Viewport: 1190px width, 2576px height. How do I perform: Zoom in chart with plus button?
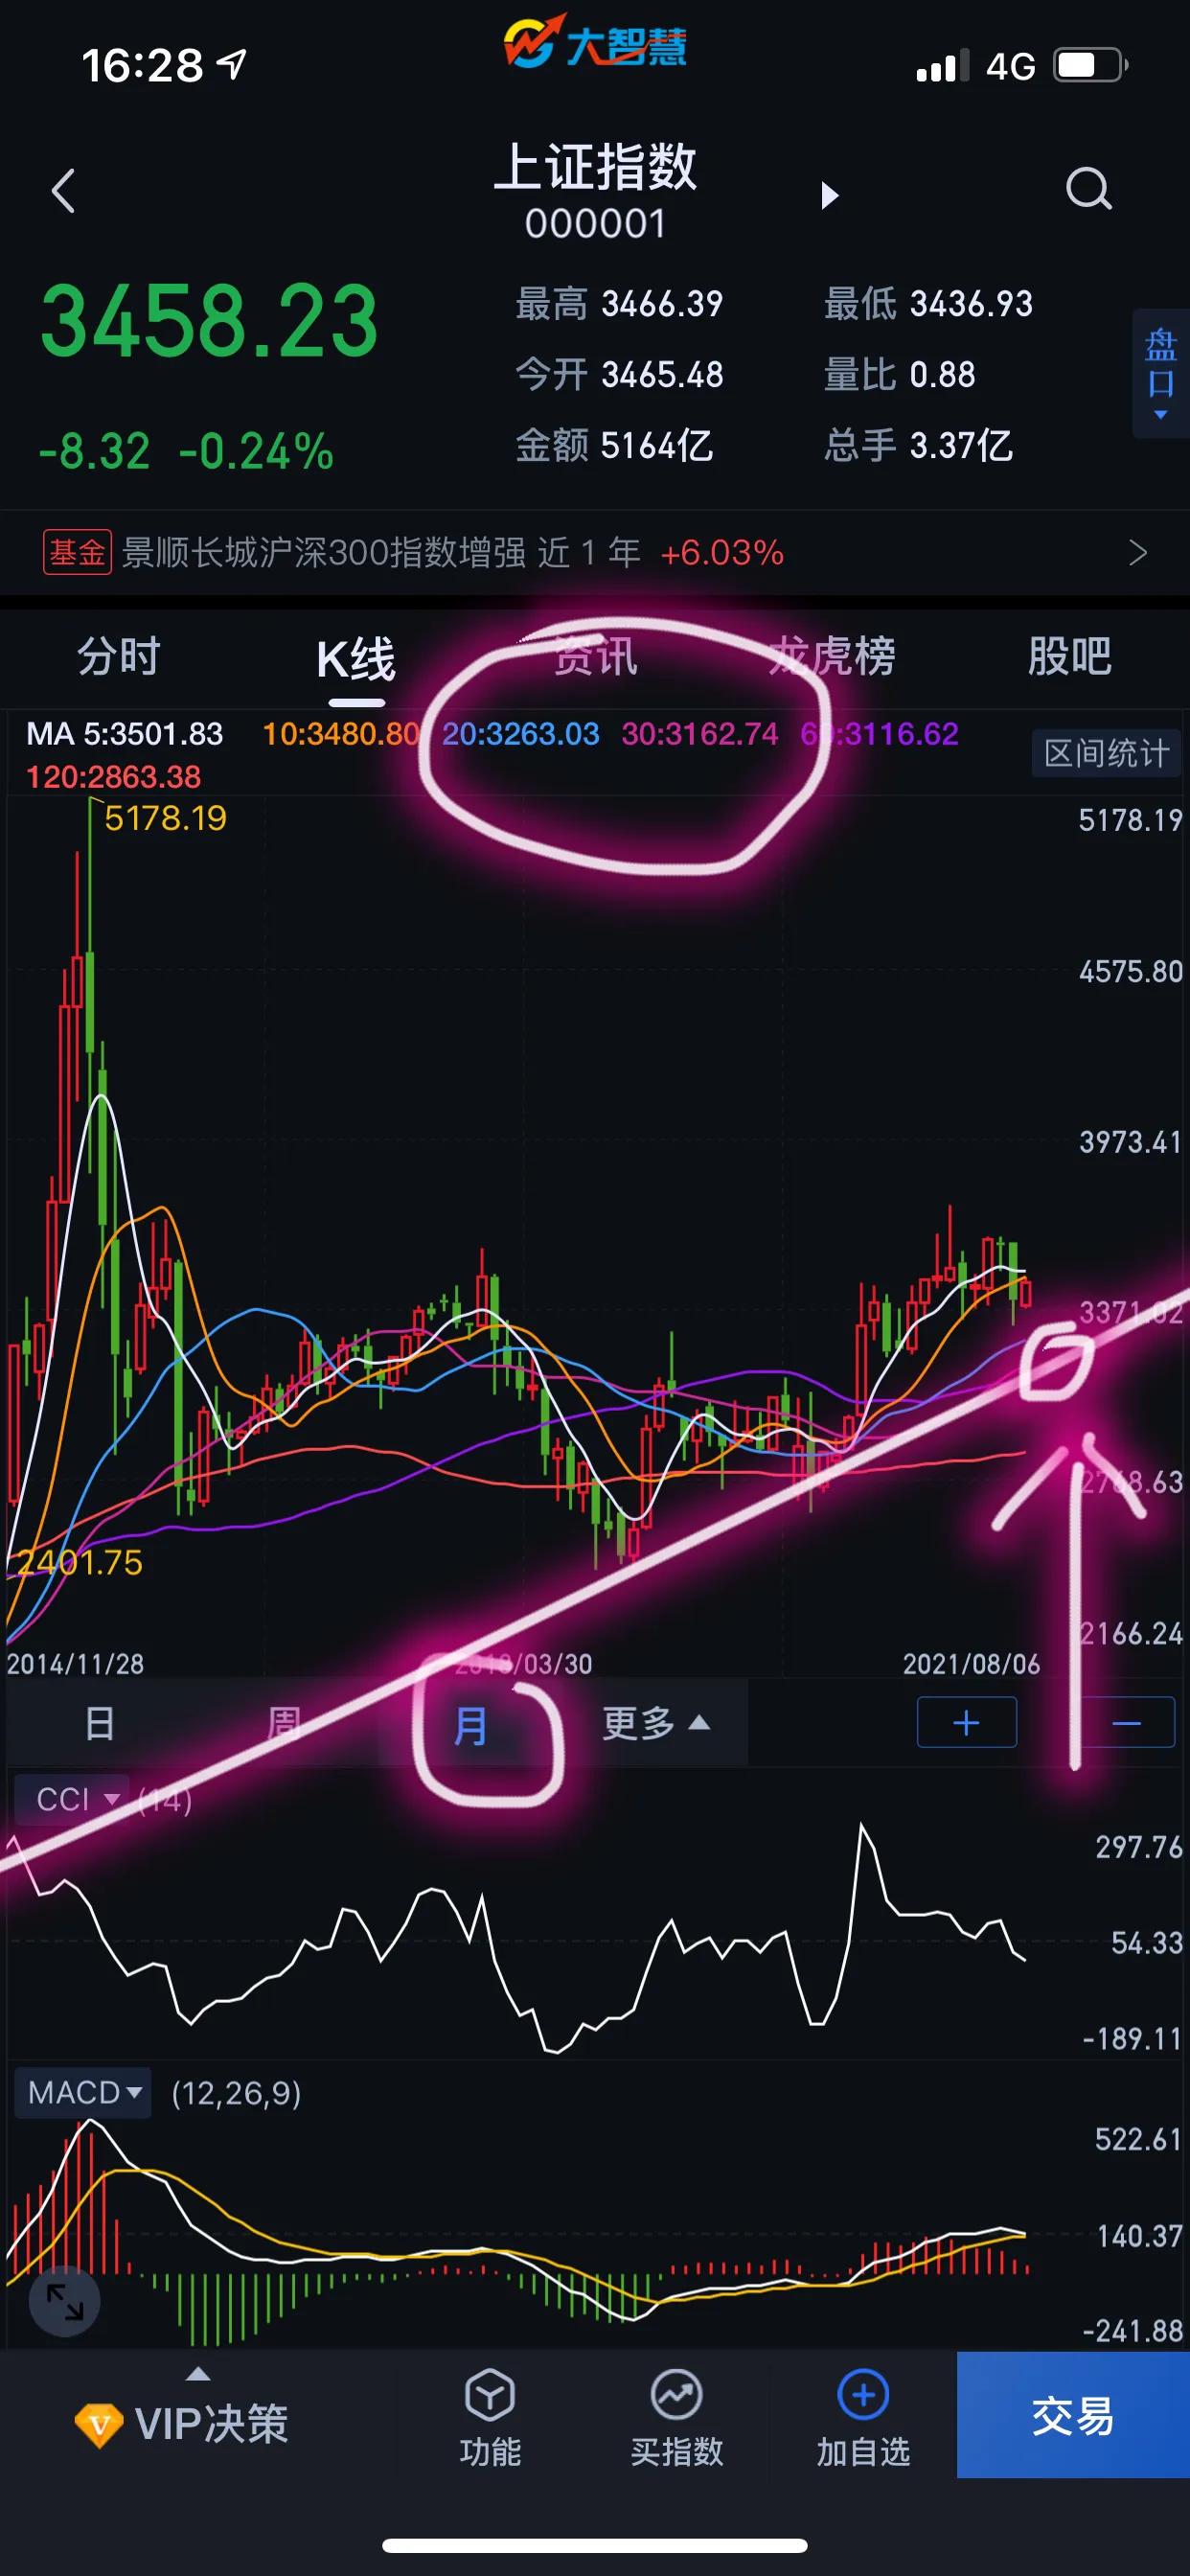966,1722
